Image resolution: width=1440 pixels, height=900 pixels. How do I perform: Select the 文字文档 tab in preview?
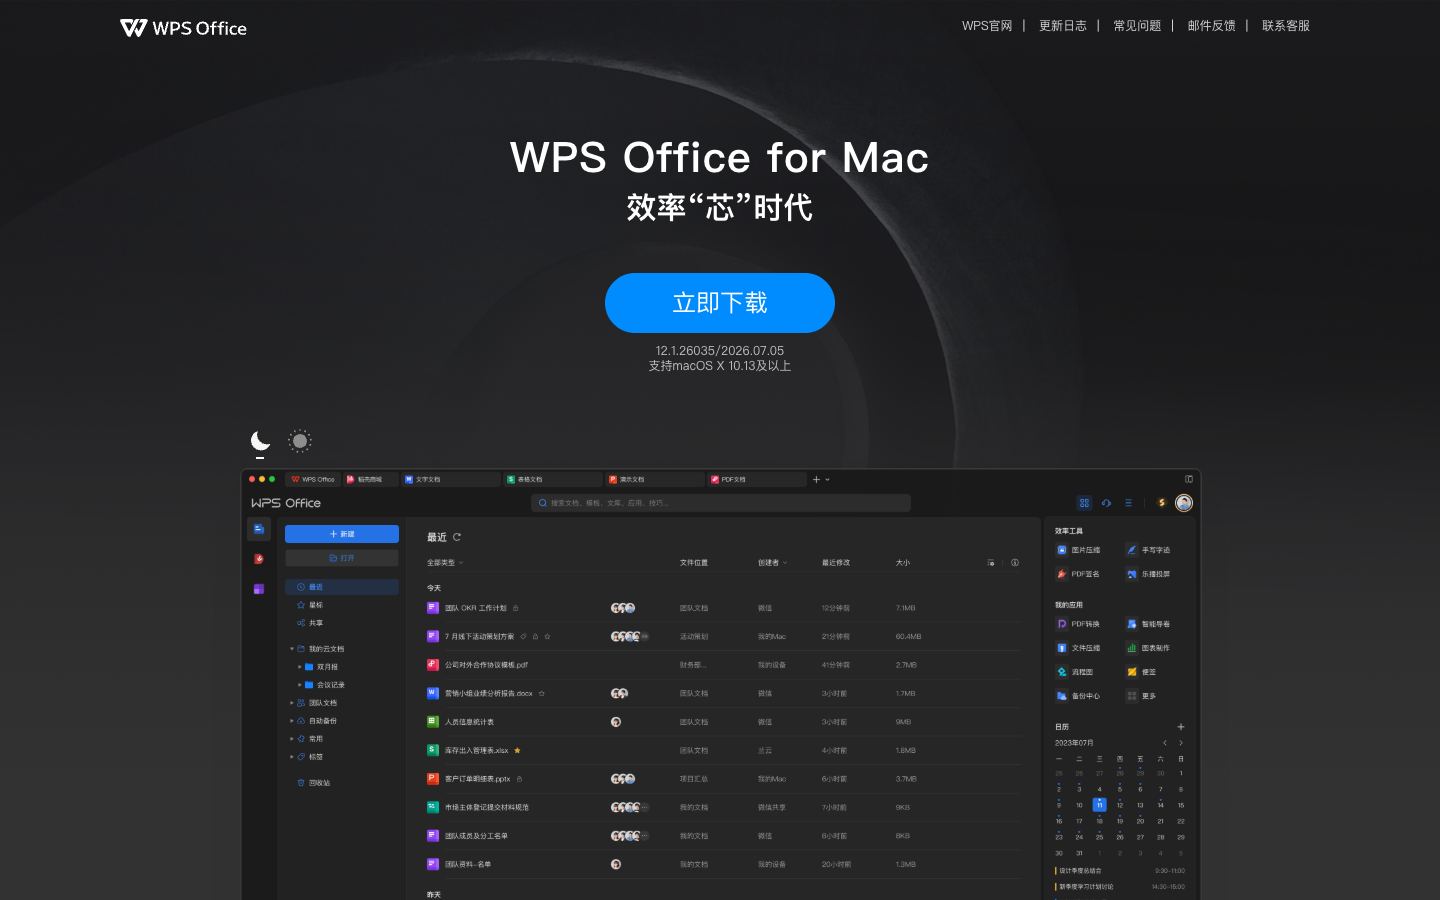tap(450, 480)
